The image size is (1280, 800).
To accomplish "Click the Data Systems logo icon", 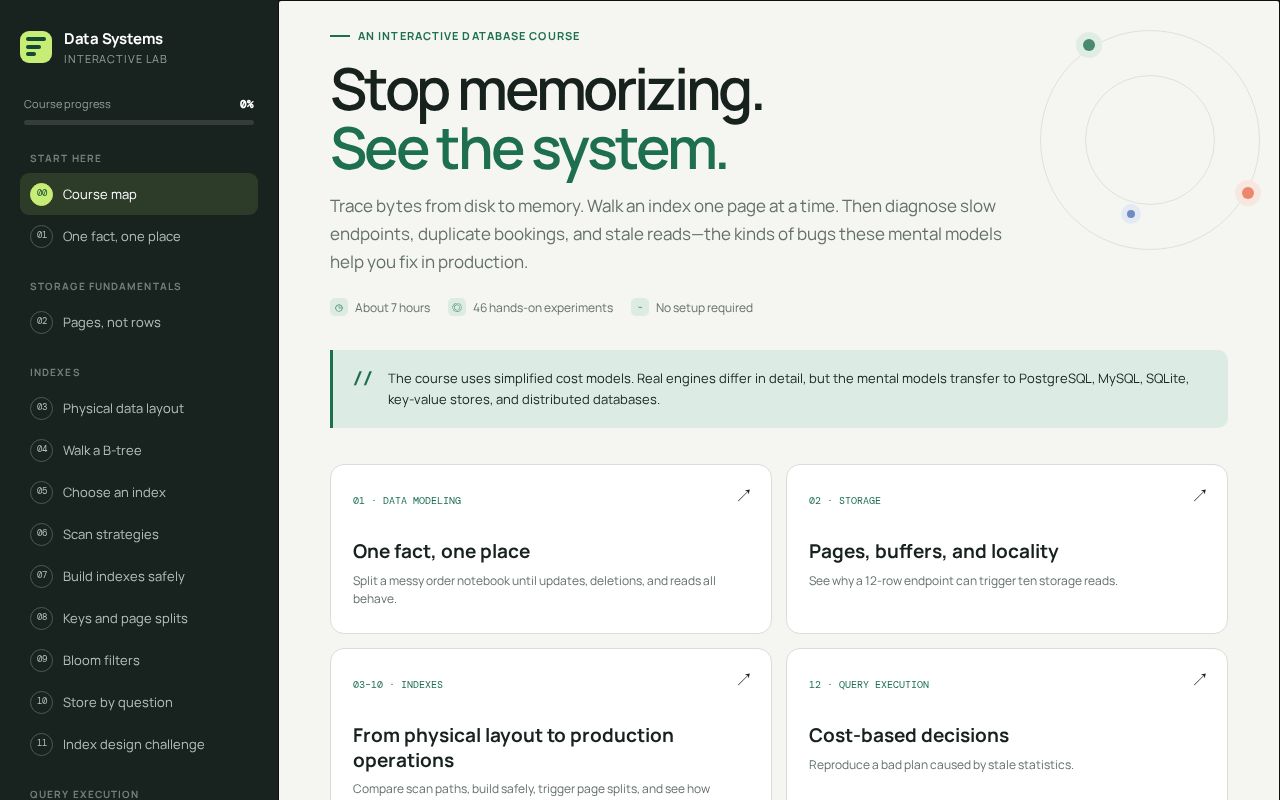I will [36, 47].
